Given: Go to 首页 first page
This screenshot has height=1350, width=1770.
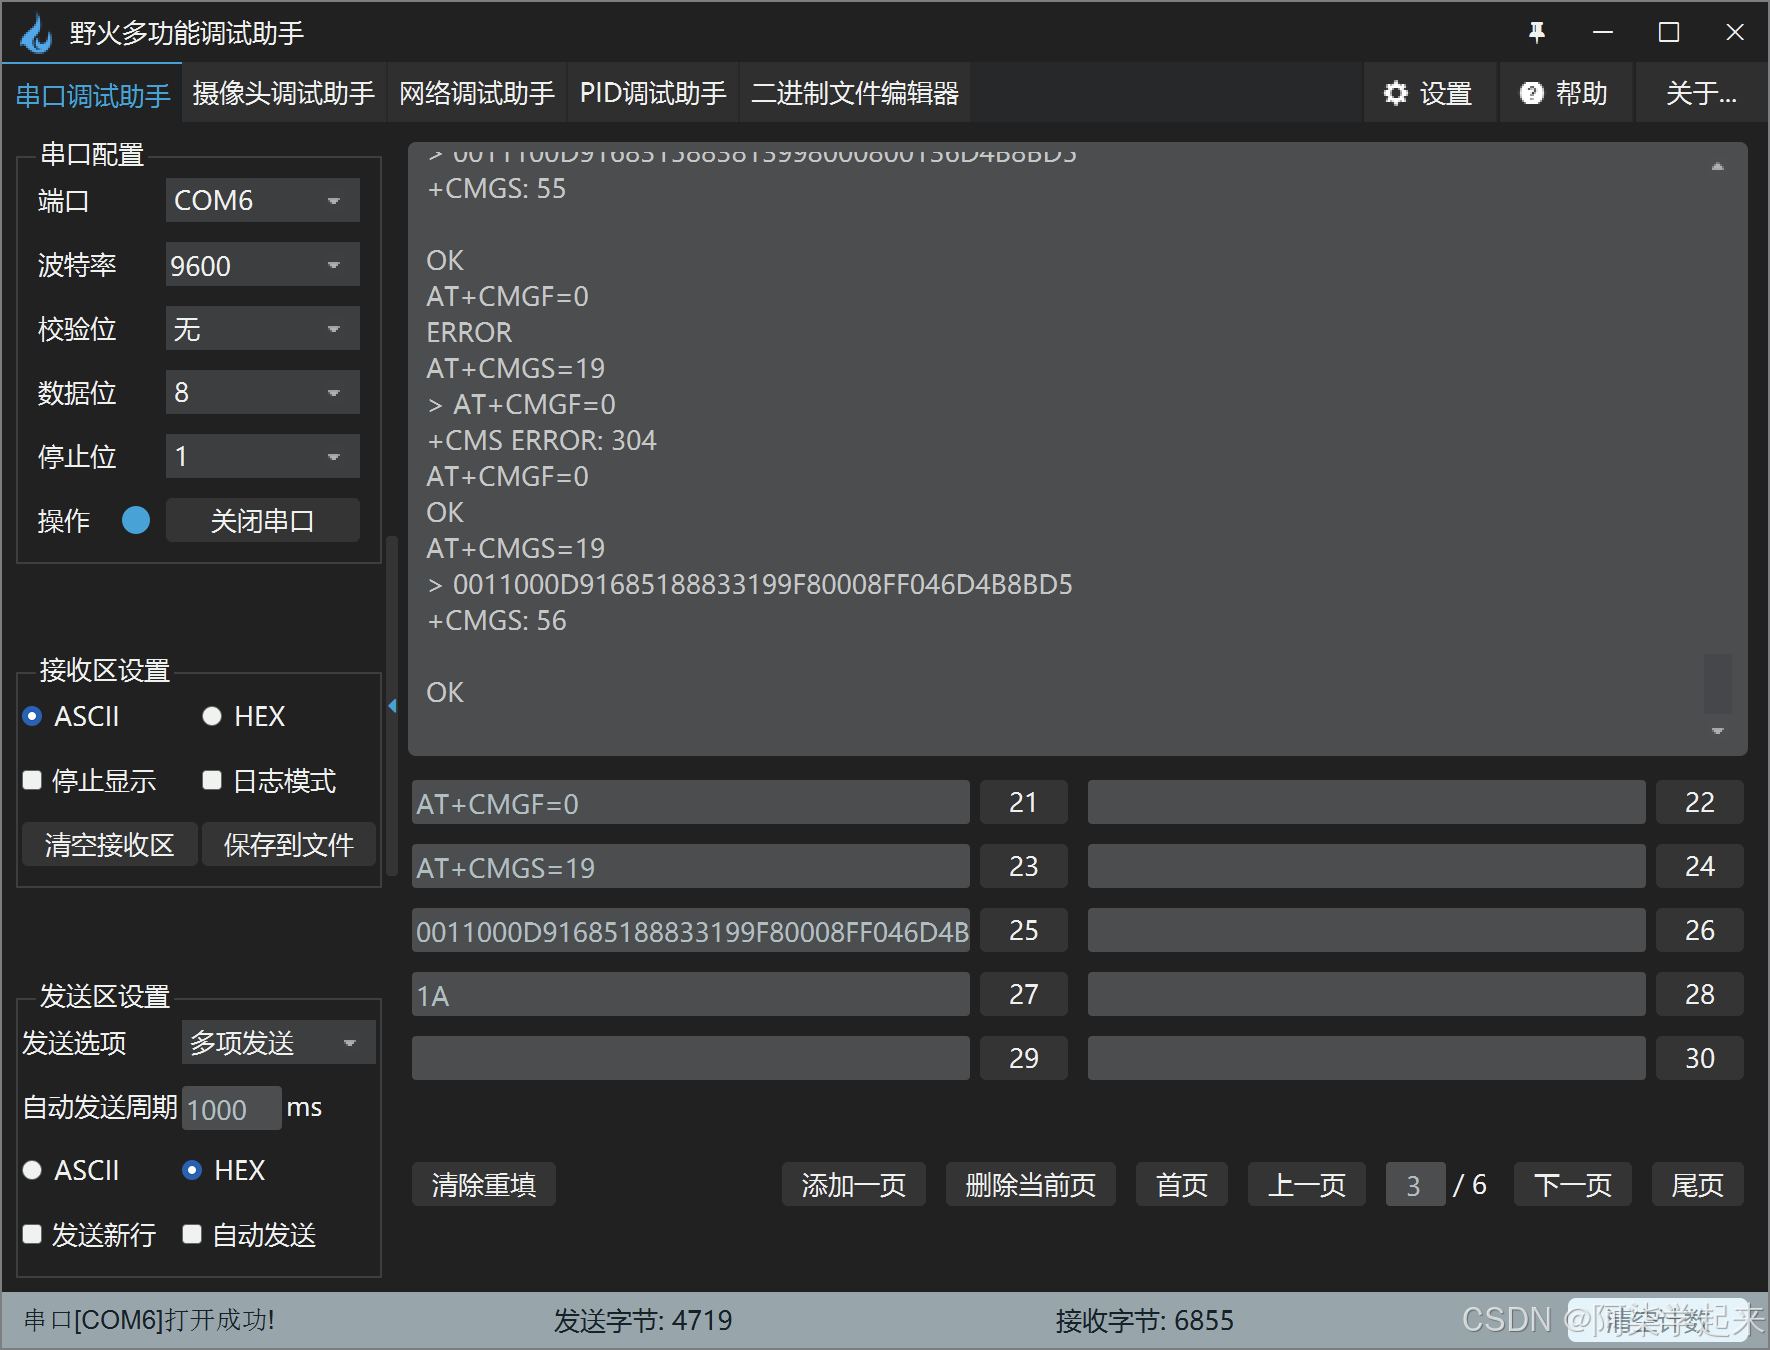Looking at the screenshot, I should tap(1182, 1184).
